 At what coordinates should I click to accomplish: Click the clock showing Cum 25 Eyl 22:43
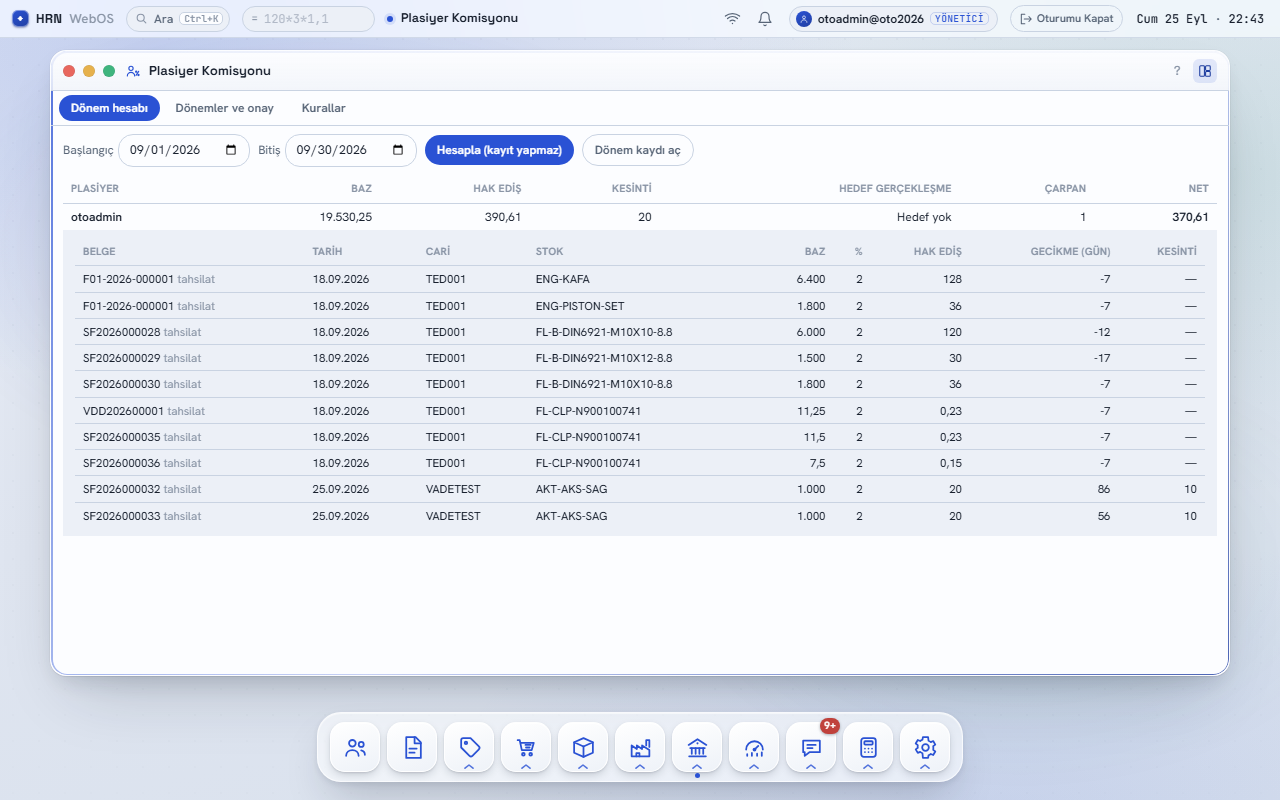pyautogui.click(x=1200, y=18)
